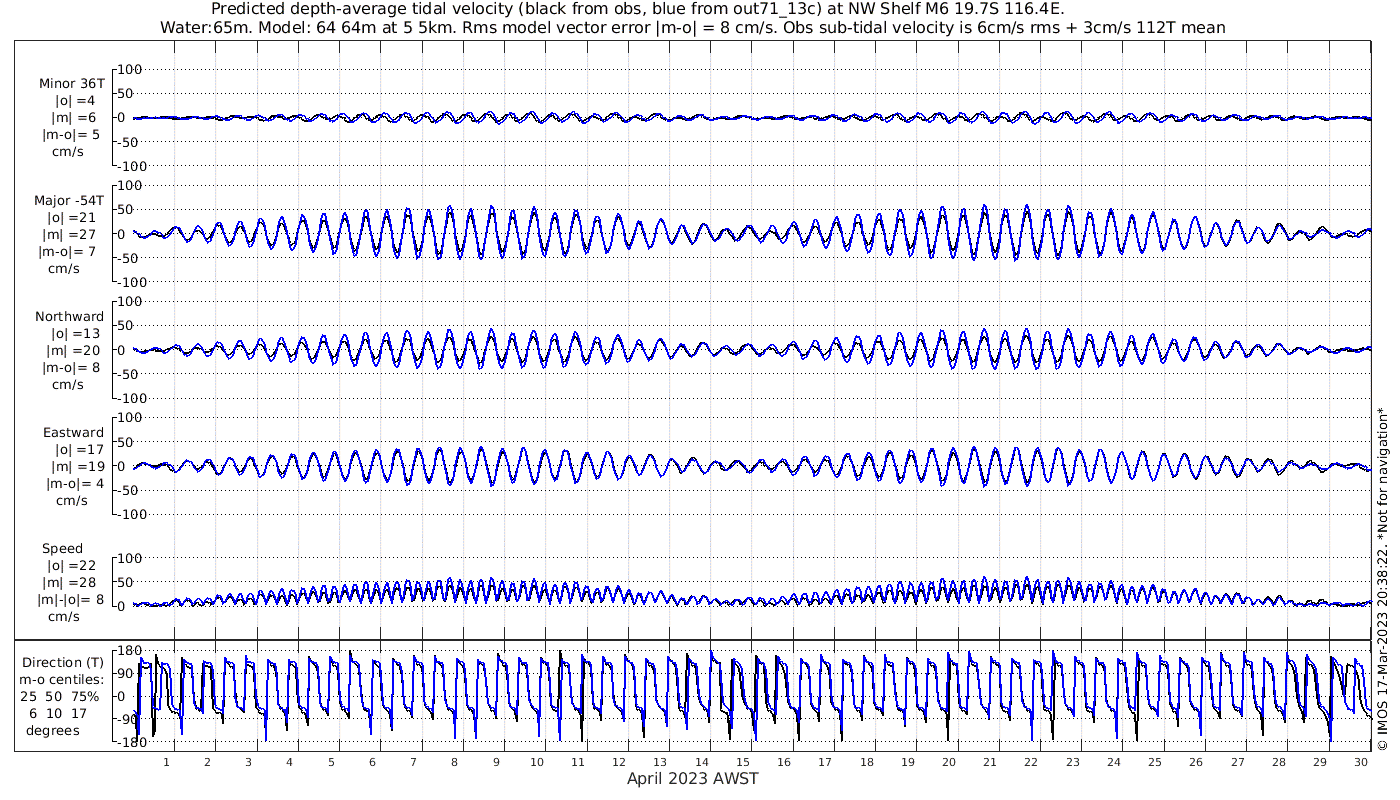Select the "Direction (T)" panel label
The image size is (1400, 800).
65,662
